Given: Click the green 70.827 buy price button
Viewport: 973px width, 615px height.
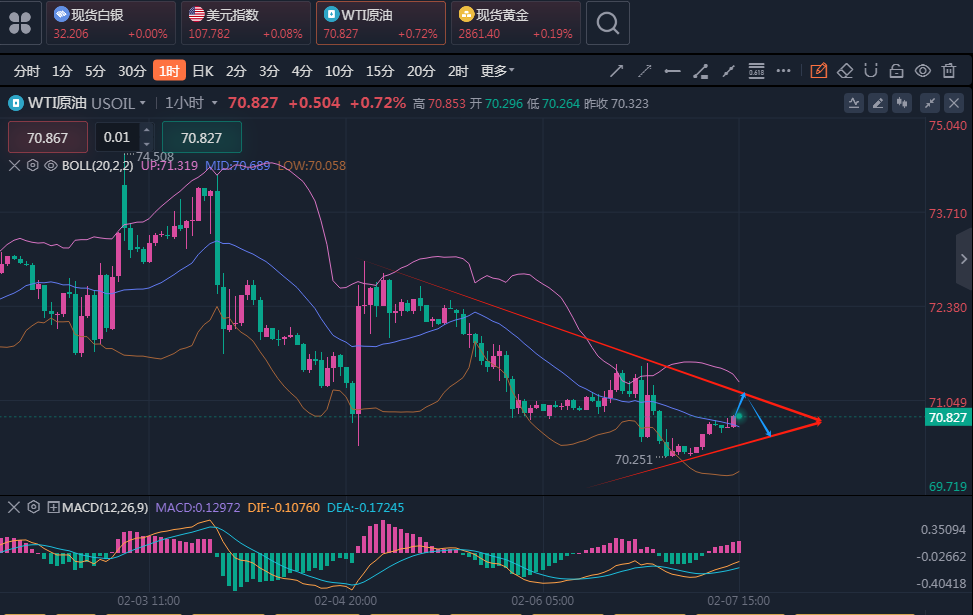Looking at the screenshot, I should (202, 138).
